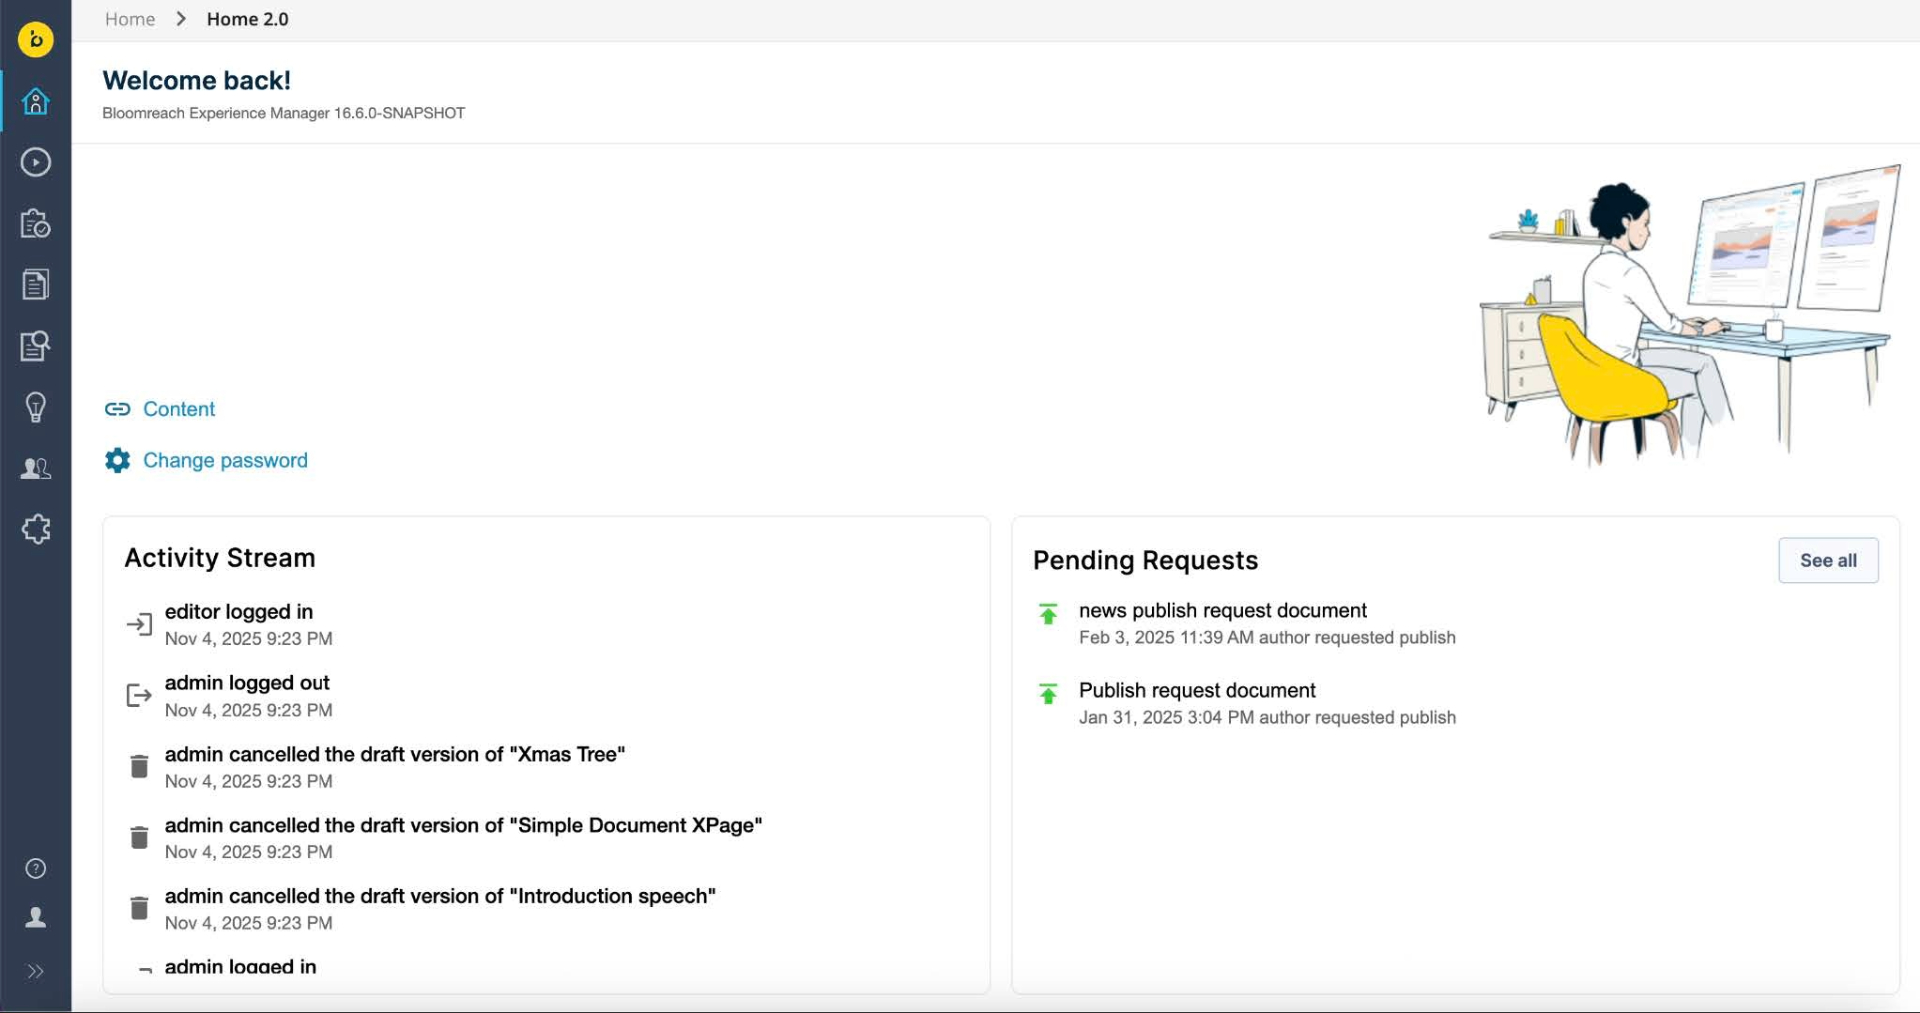Open the Help question-mark icon

click(36, 868)
